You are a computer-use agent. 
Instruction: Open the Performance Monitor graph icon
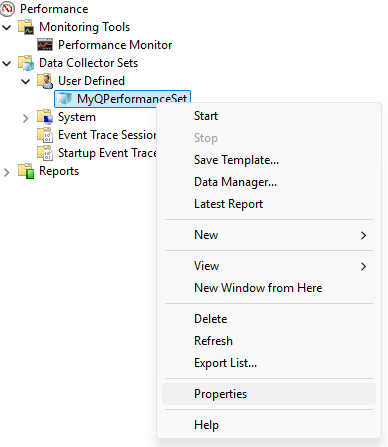(45, 45)
